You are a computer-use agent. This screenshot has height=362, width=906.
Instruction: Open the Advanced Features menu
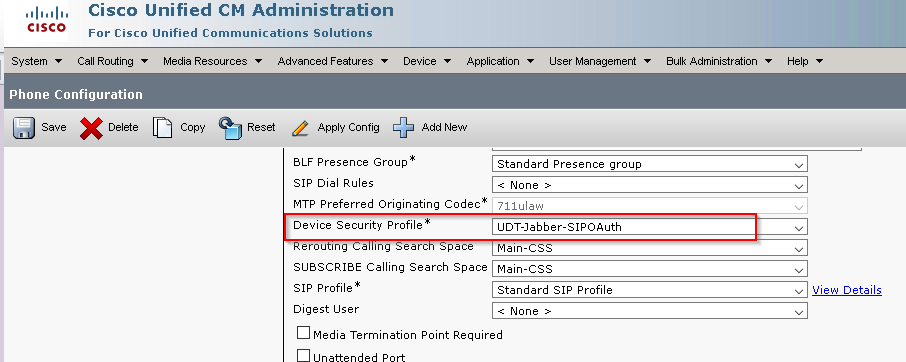[x=333, y=61]
